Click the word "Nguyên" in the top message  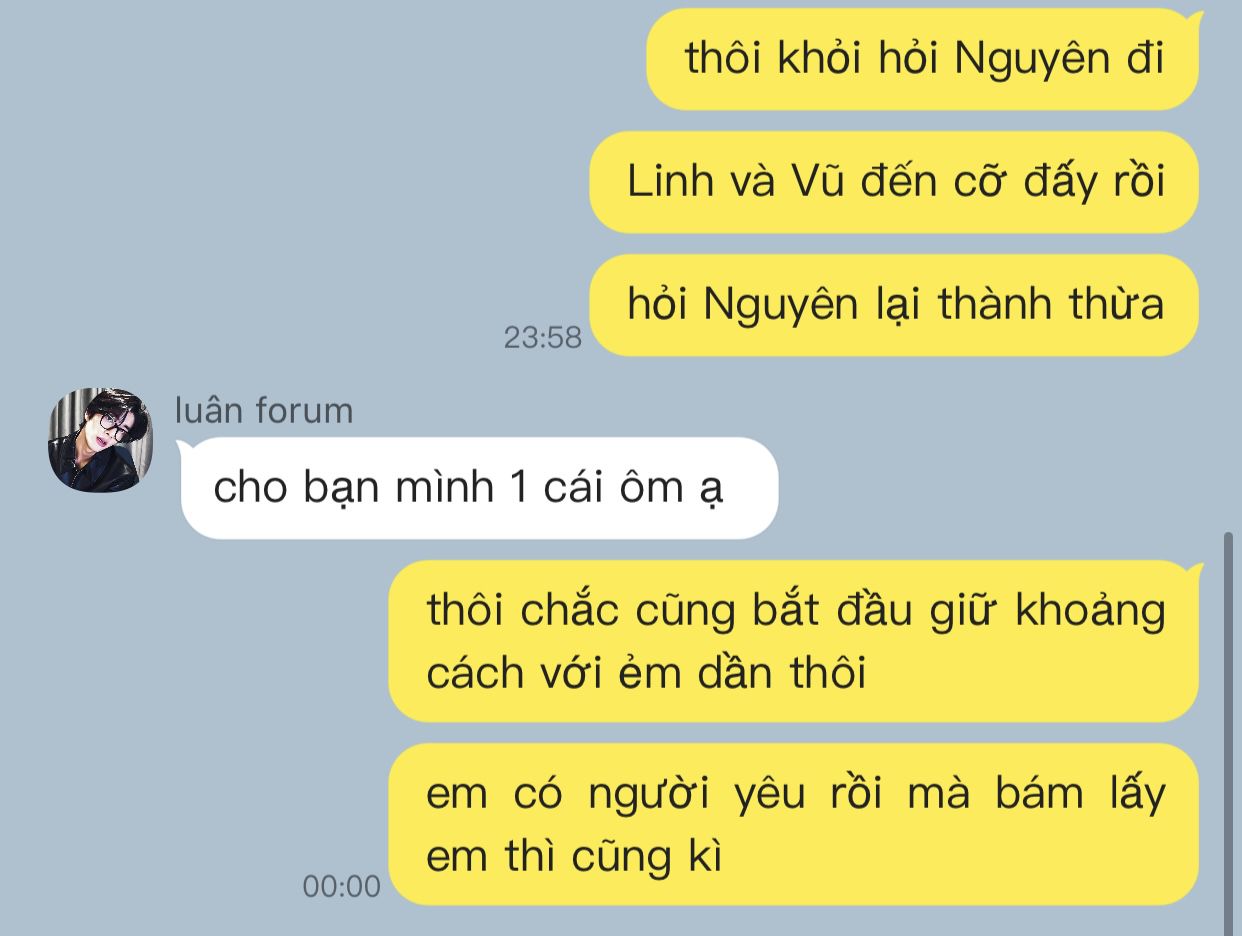tap(1032, 60)
